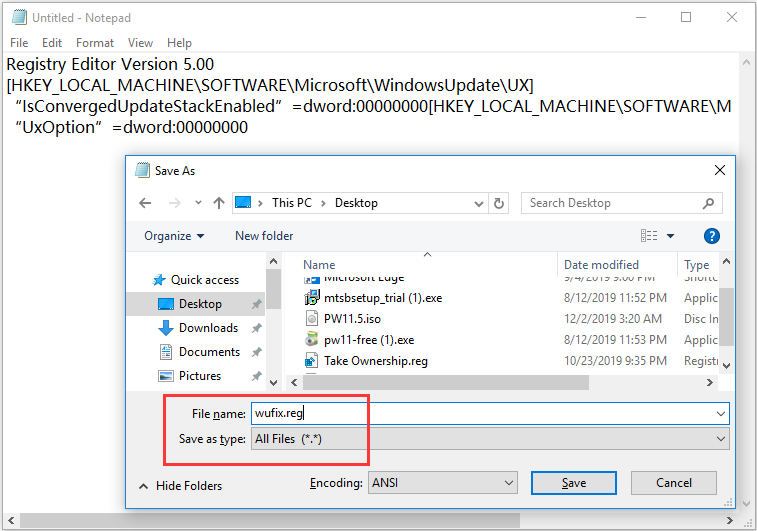Expand the address bar history dropdown
The image size is (757, 531).
coord(478,203)
